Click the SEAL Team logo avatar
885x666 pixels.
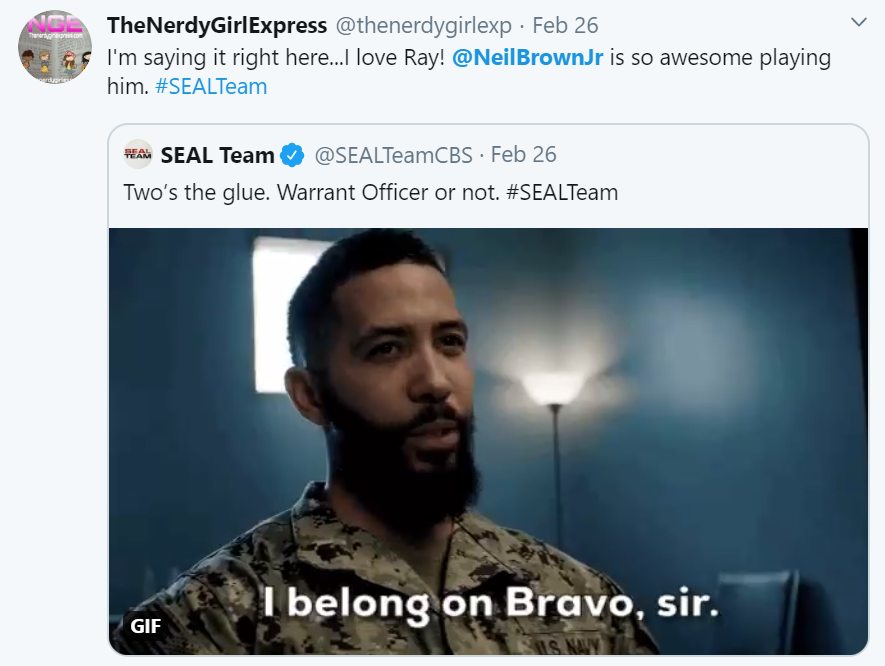[137, 155]
